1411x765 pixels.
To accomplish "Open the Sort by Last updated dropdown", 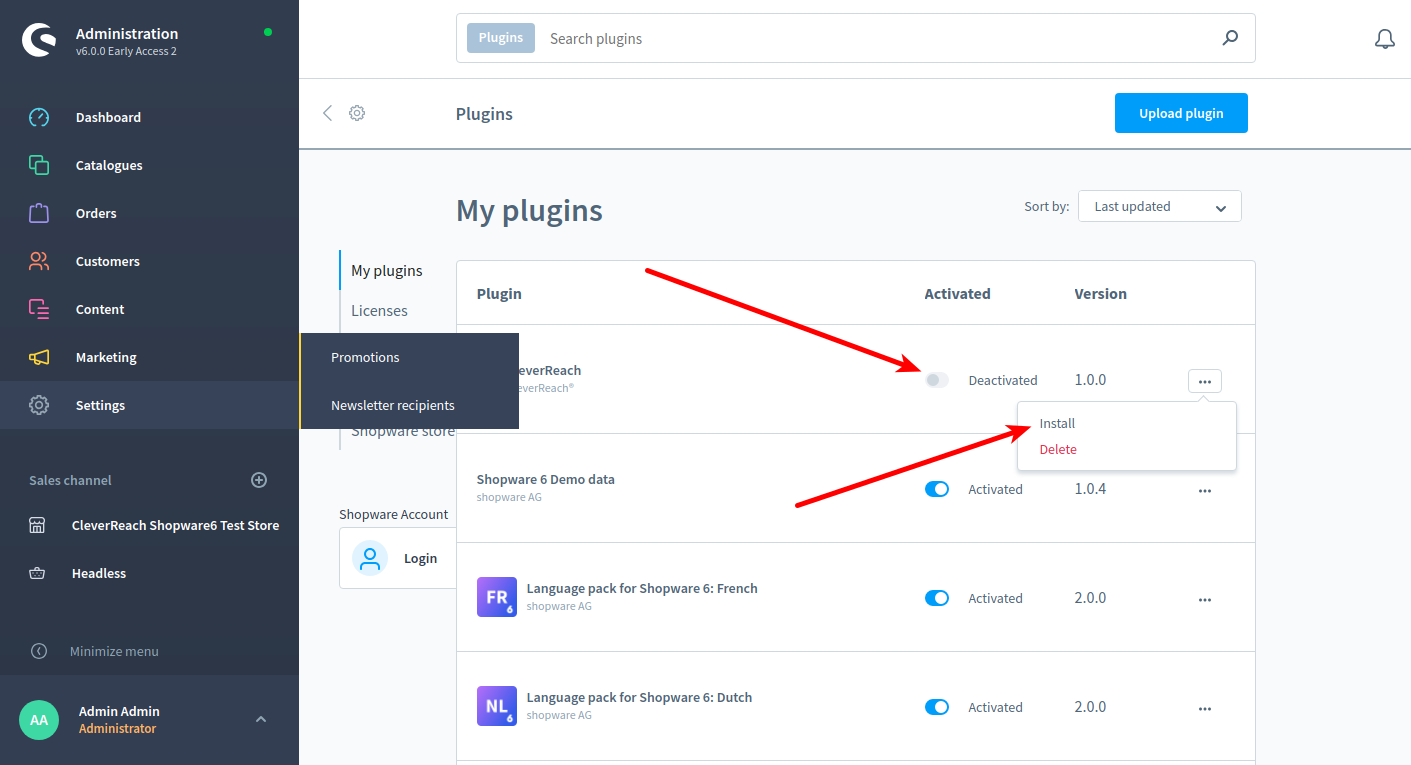I will 1159,206.
